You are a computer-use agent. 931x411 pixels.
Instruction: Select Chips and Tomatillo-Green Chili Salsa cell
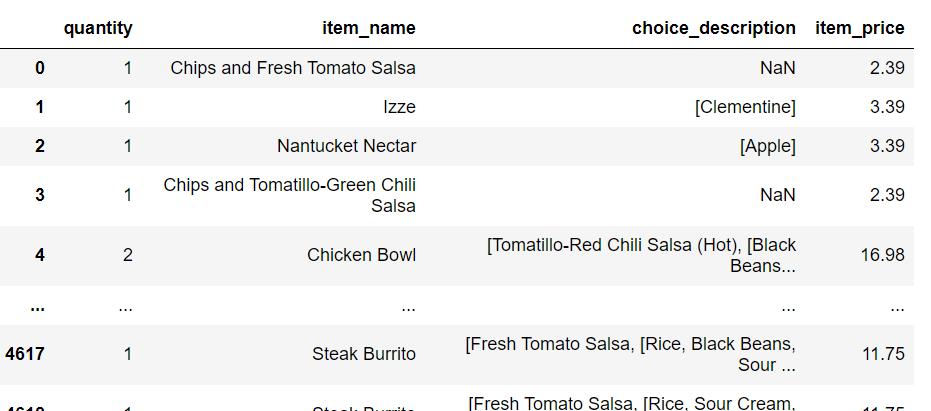(289, 195)
